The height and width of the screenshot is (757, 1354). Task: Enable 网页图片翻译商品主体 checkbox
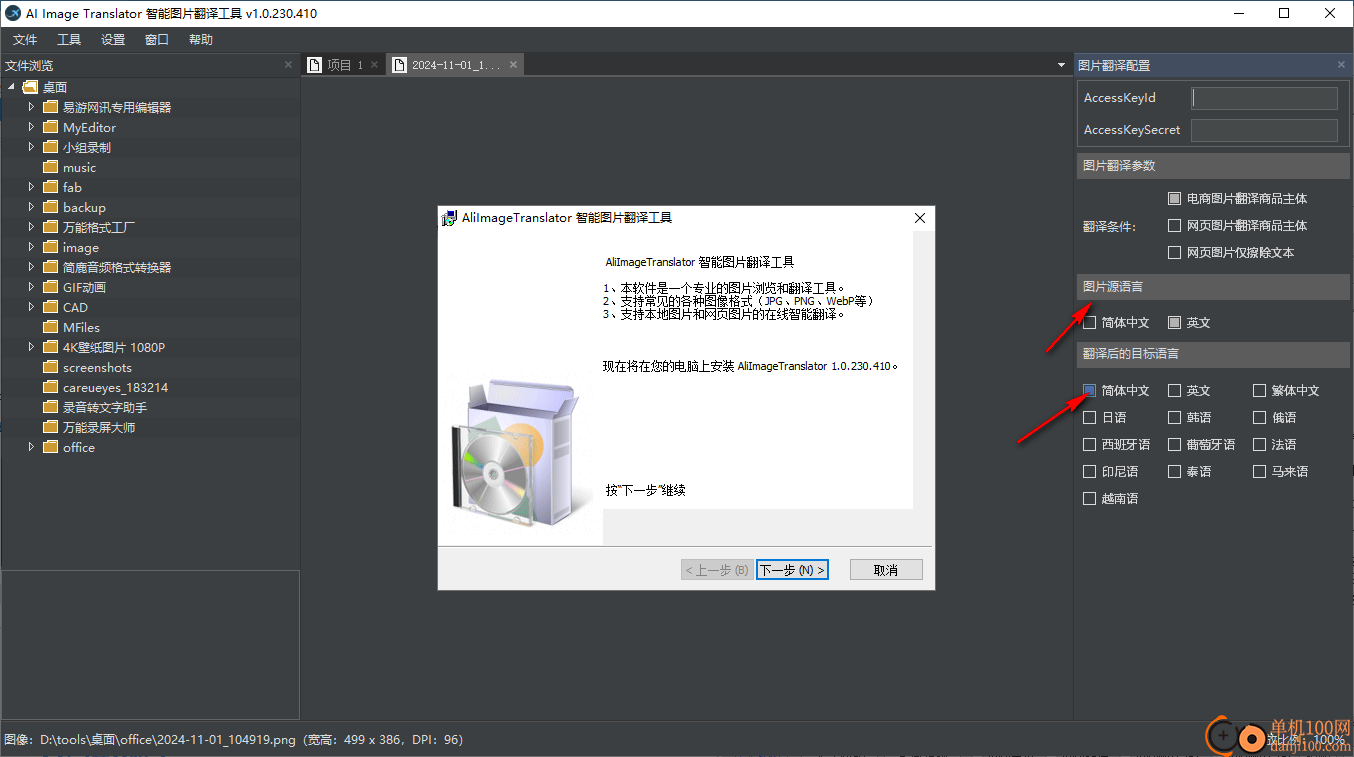point(1175,226)
